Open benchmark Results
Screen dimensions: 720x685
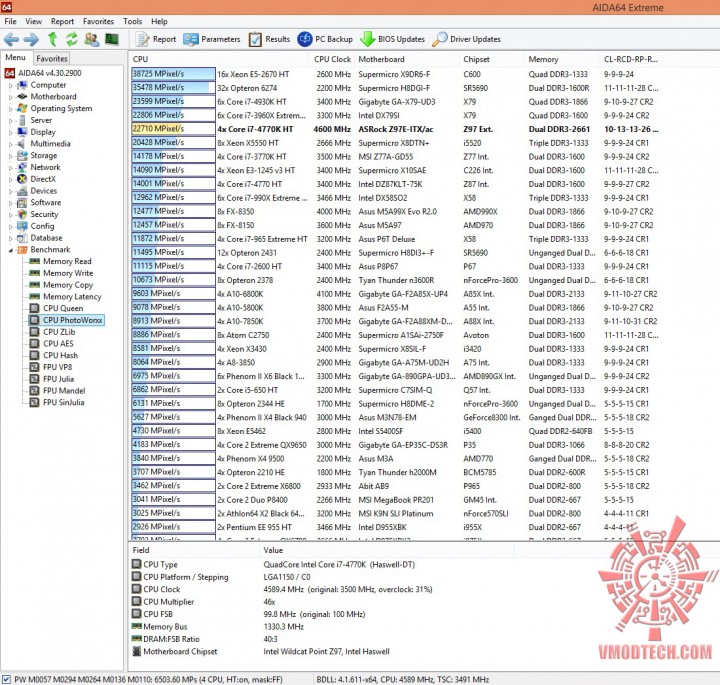point(270,39)
